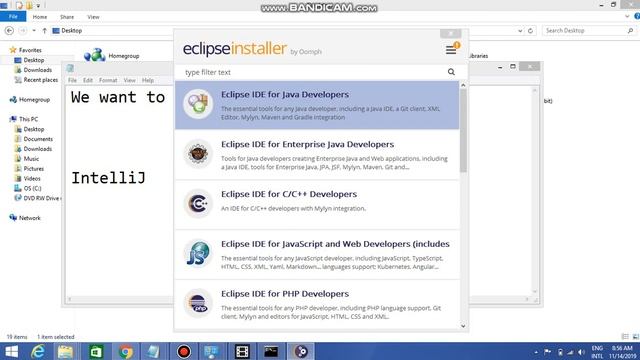The height and width of the screenshot is (360, 640).
Task: Open the Notepad File menu
Action: pyautogui.click(x=72, y=80)
